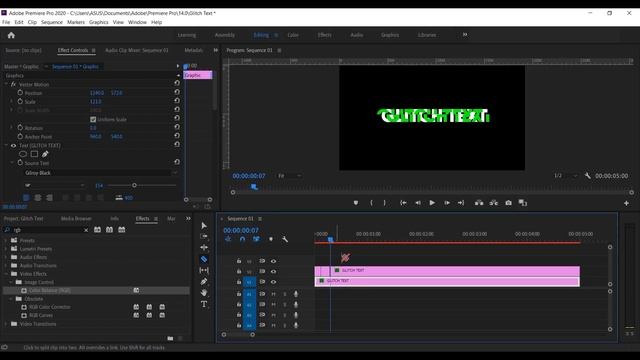
Task: Collapse the Video Effects folder
Action: point(6,273)
